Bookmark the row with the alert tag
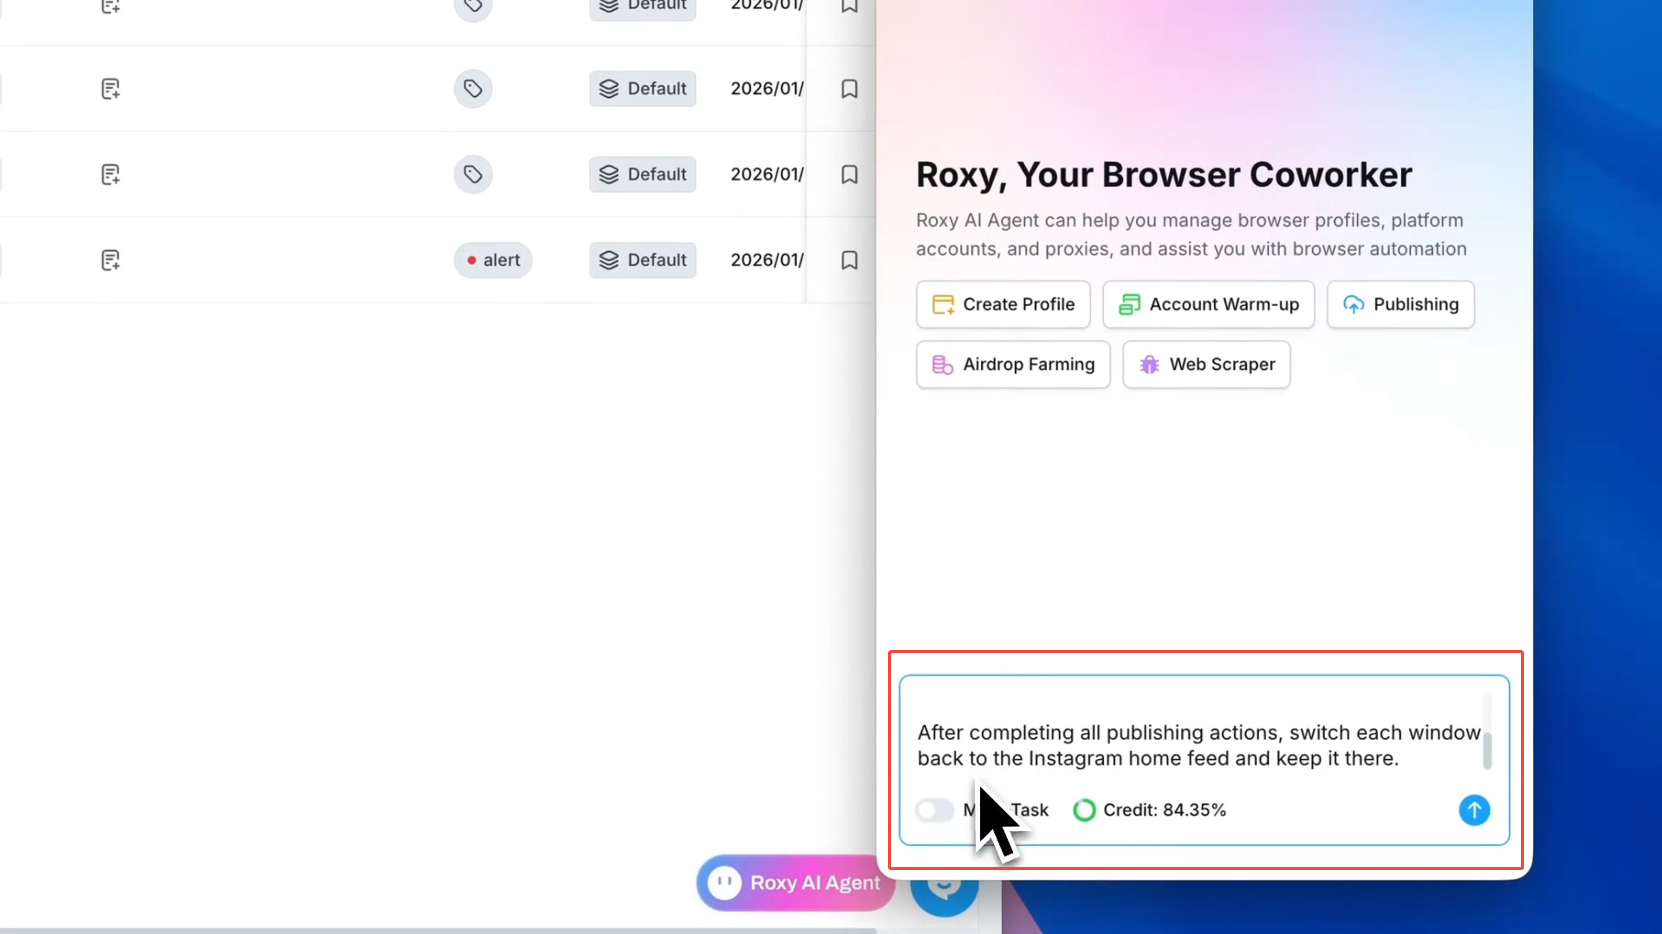Viewport: 1662px width, 934px height. 849,260
